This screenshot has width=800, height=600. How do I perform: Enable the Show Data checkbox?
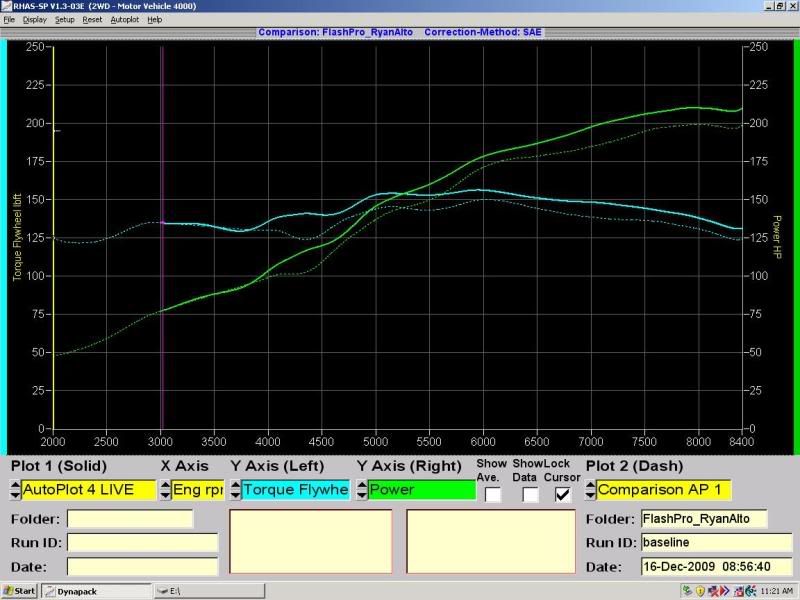[x=530, y=494]
